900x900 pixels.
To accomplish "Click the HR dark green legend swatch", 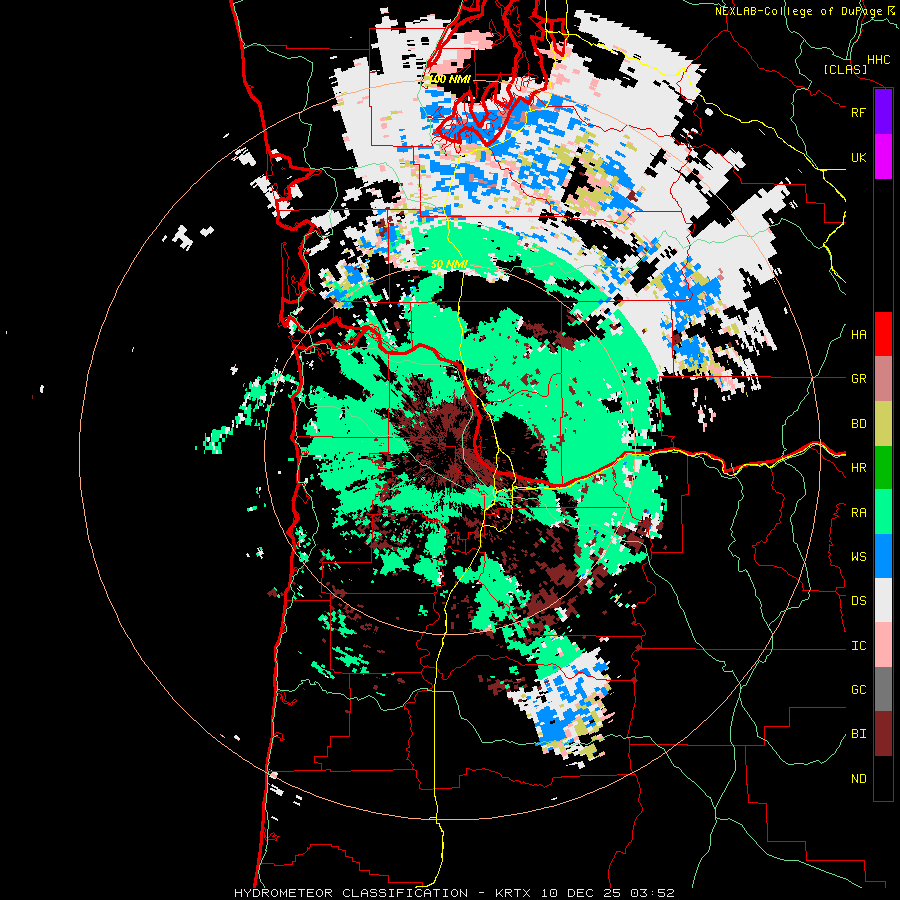I will pos(883,468).
